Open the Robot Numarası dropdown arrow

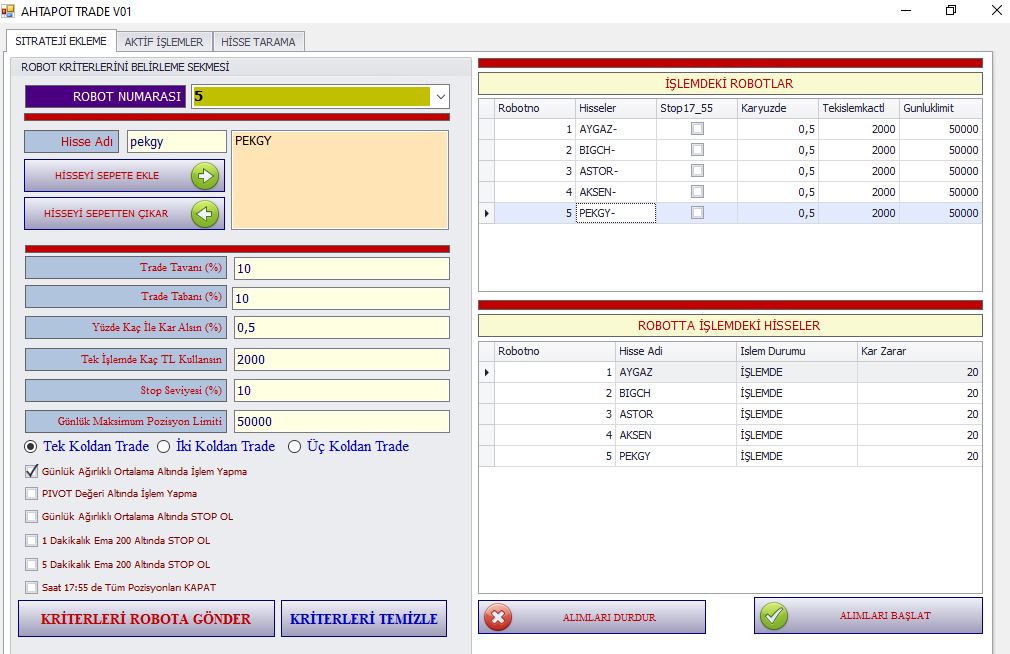441,97
